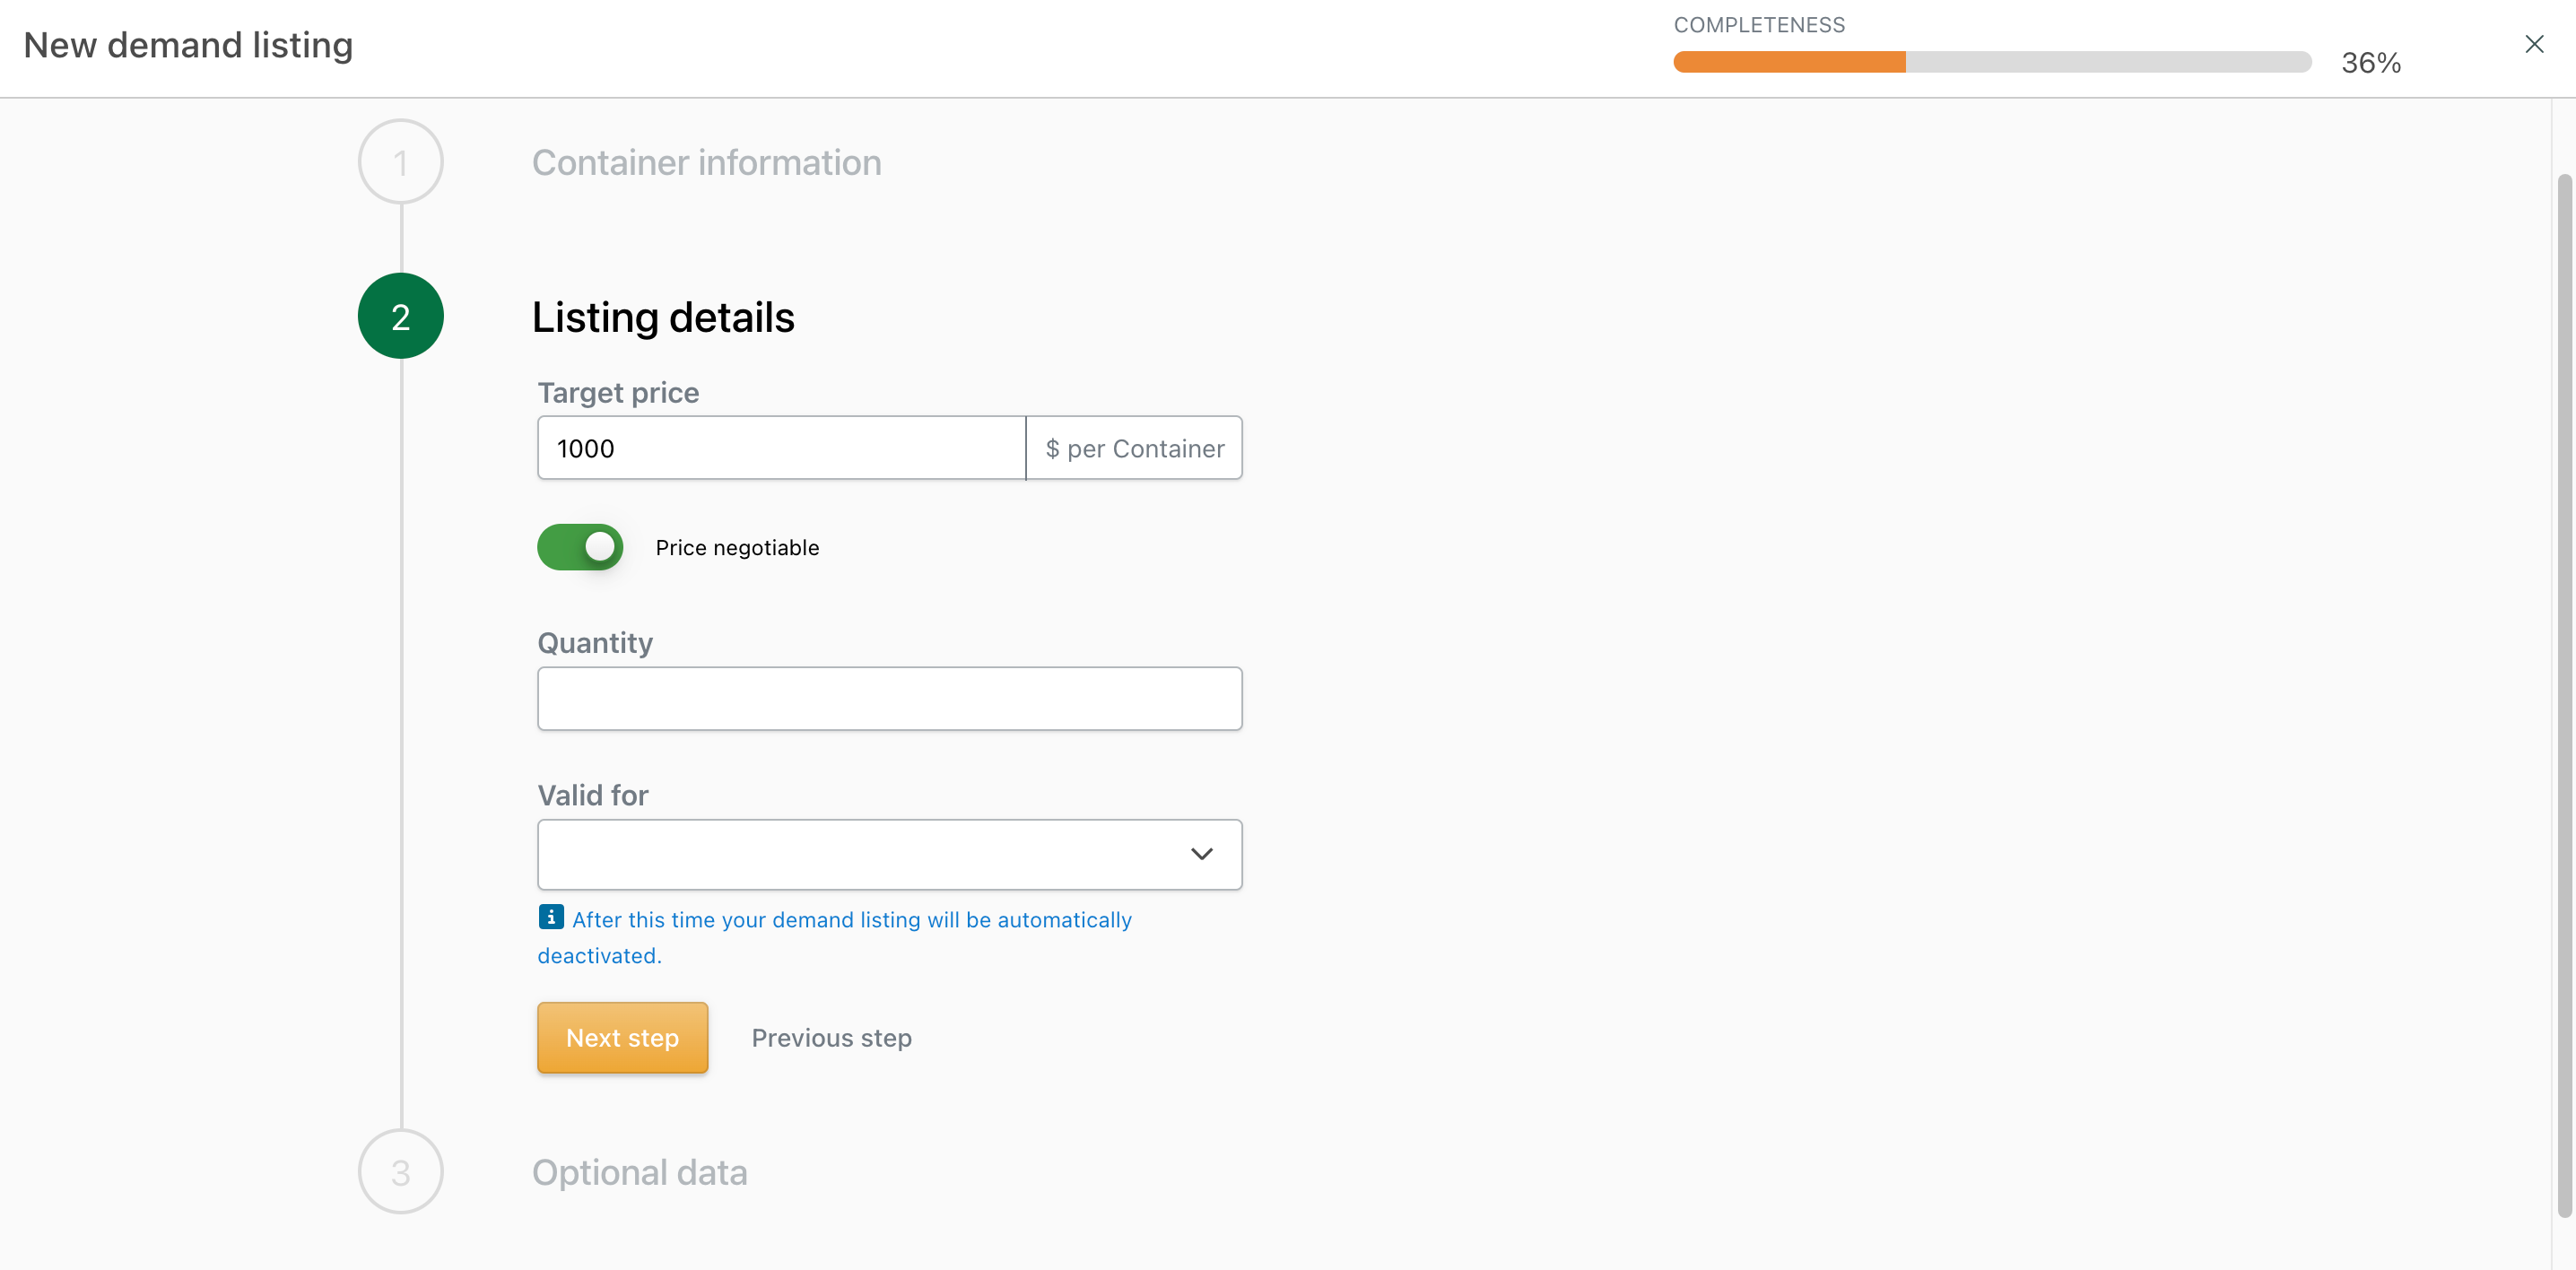
Task: Click the '$ per Container' unit label
Action: pos(1135,449)
